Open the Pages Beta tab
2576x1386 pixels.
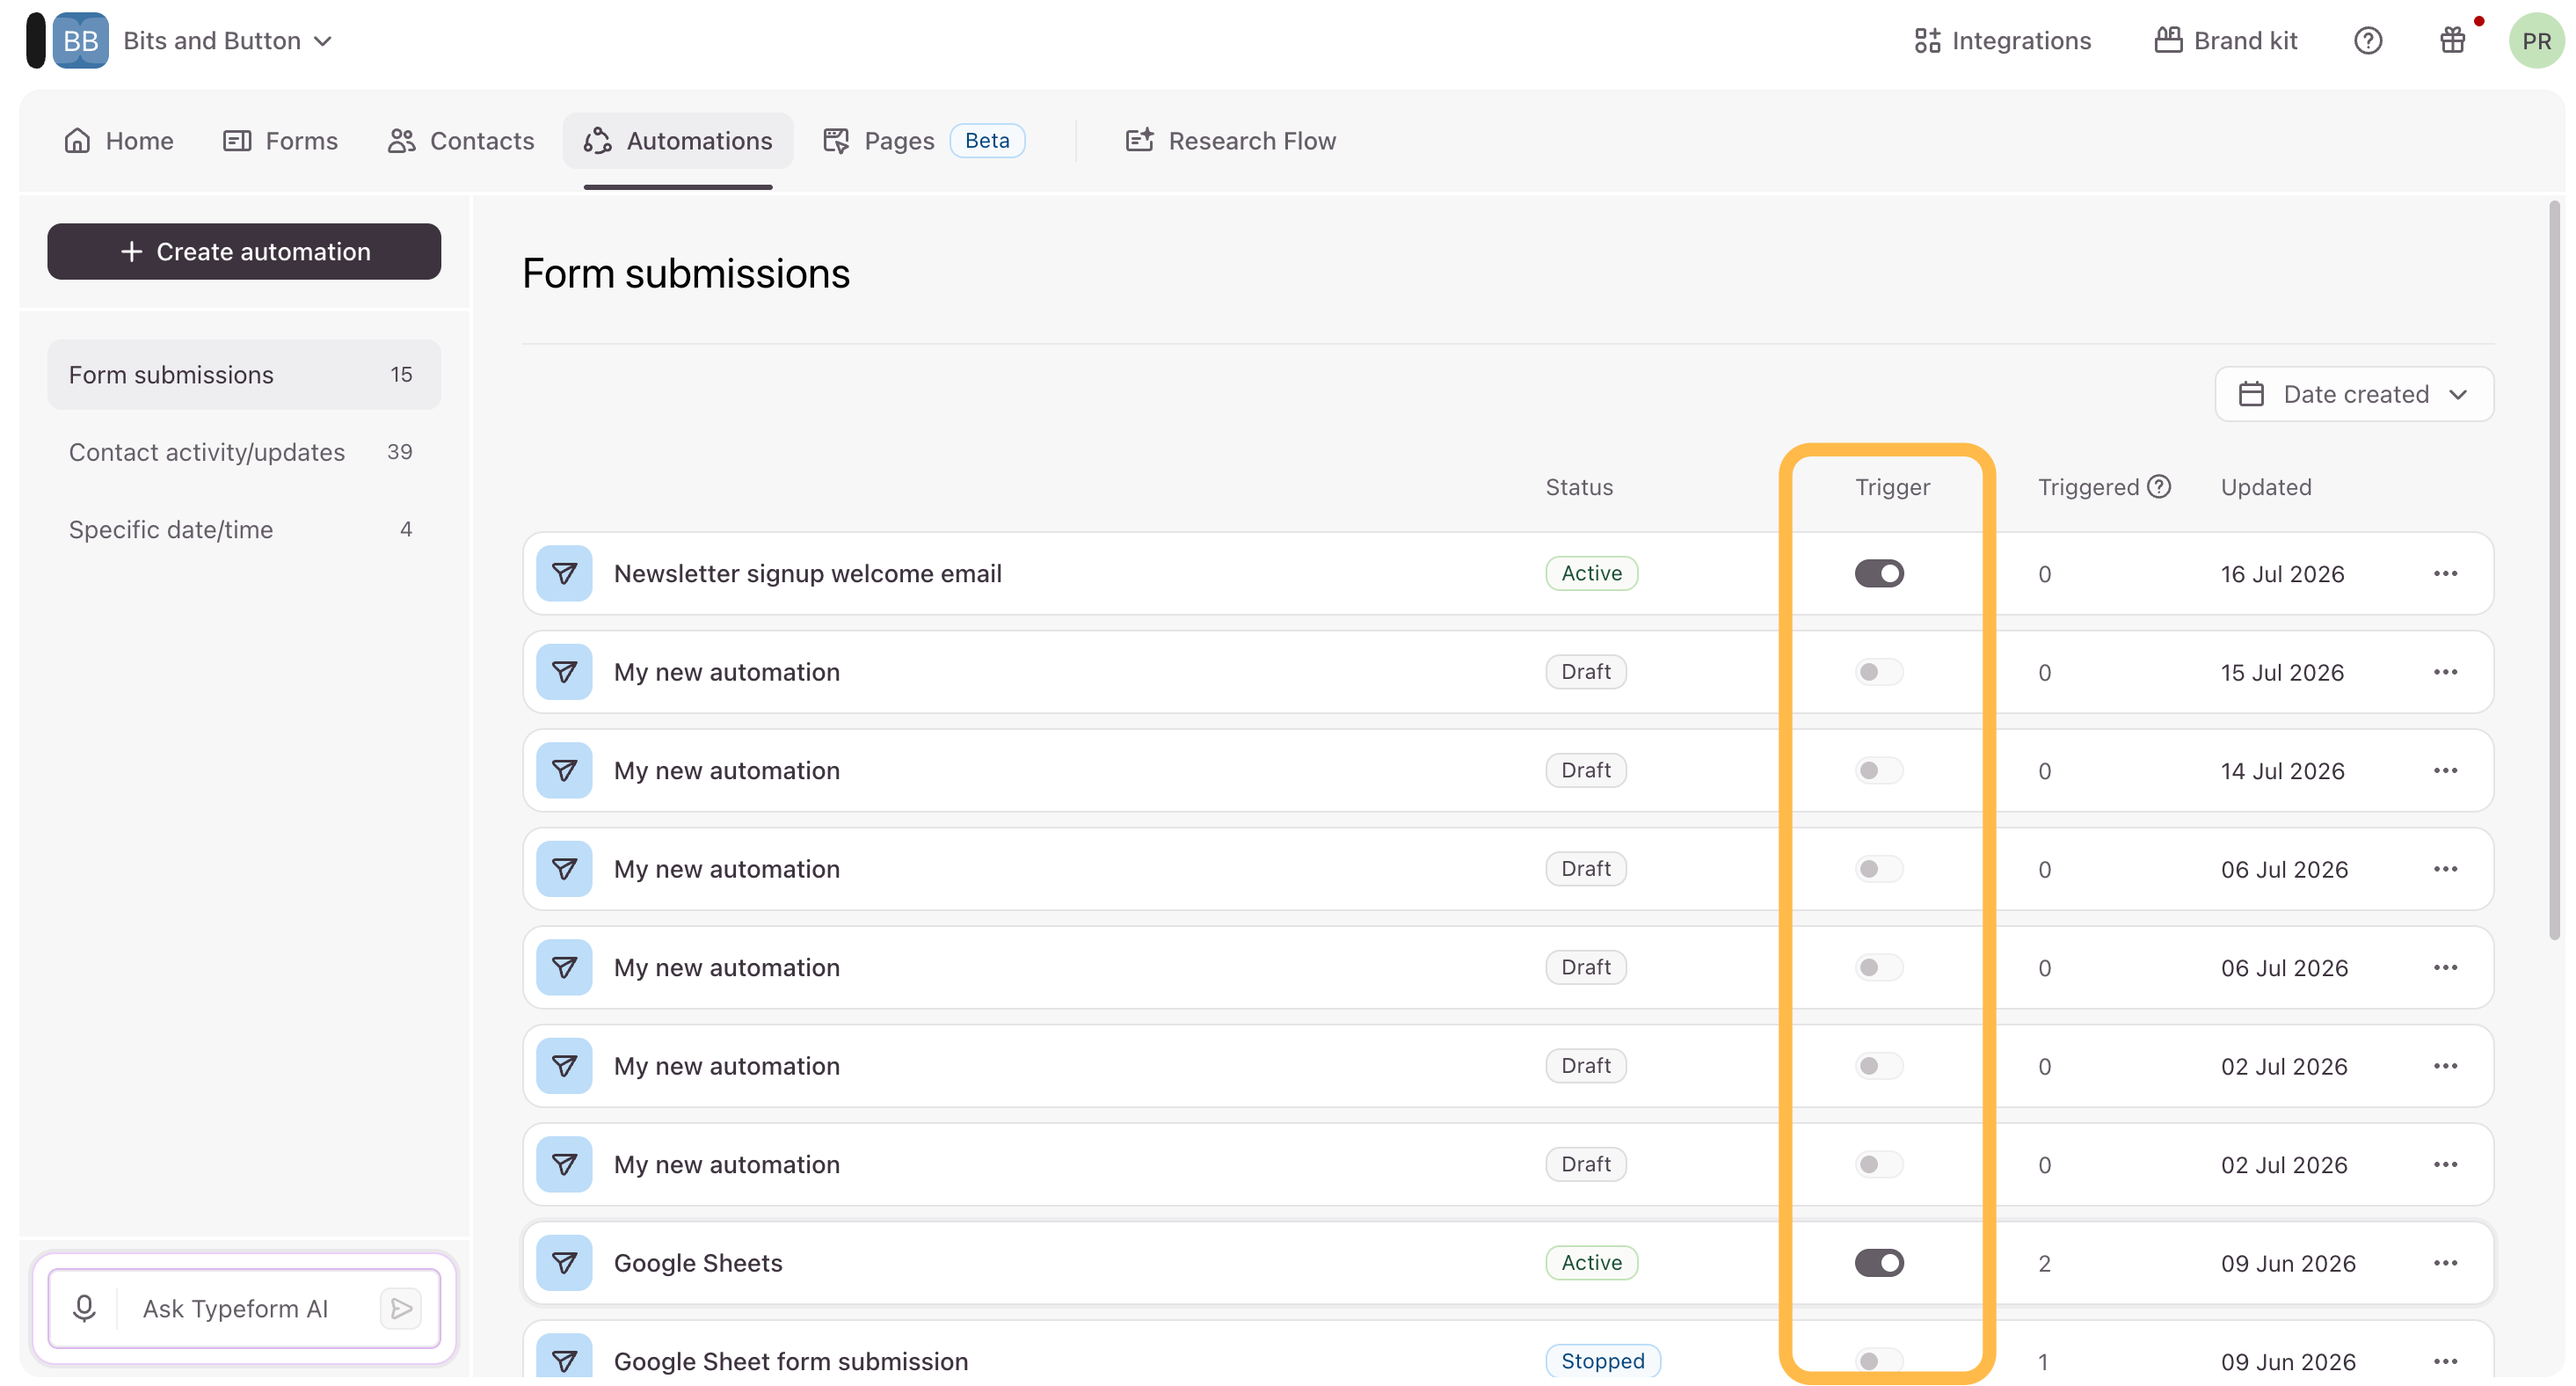(x=924, y=141)
